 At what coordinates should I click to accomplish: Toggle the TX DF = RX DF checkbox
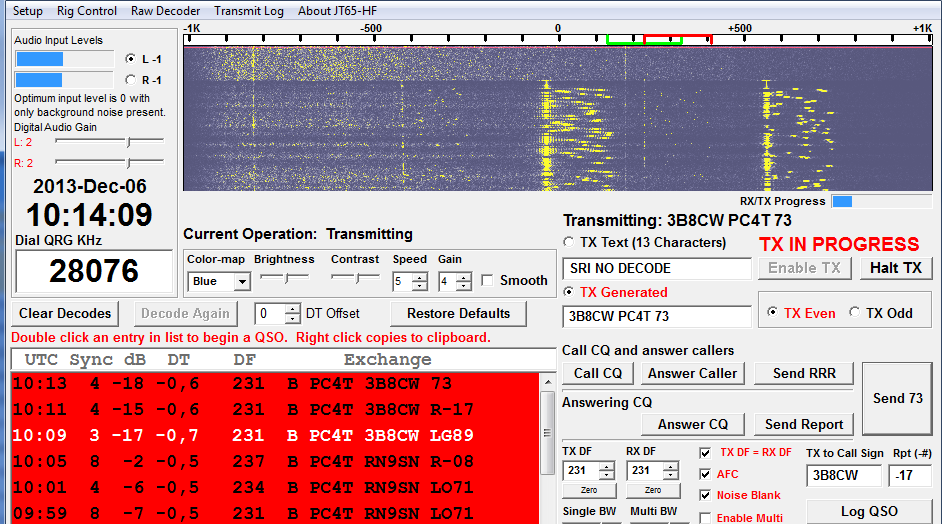705,453
